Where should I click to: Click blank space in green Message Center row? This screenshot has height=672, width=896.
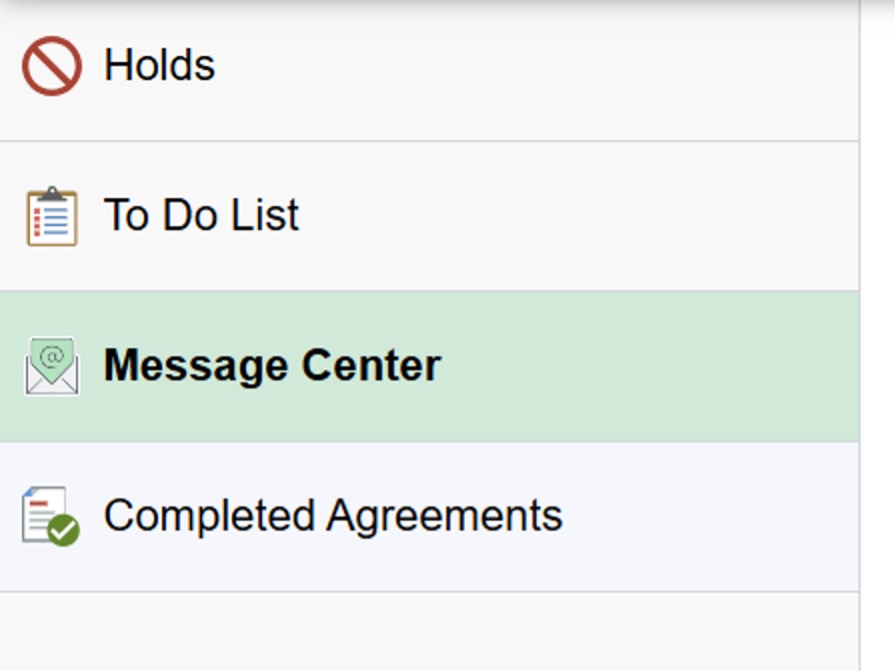tap(651, 366)
